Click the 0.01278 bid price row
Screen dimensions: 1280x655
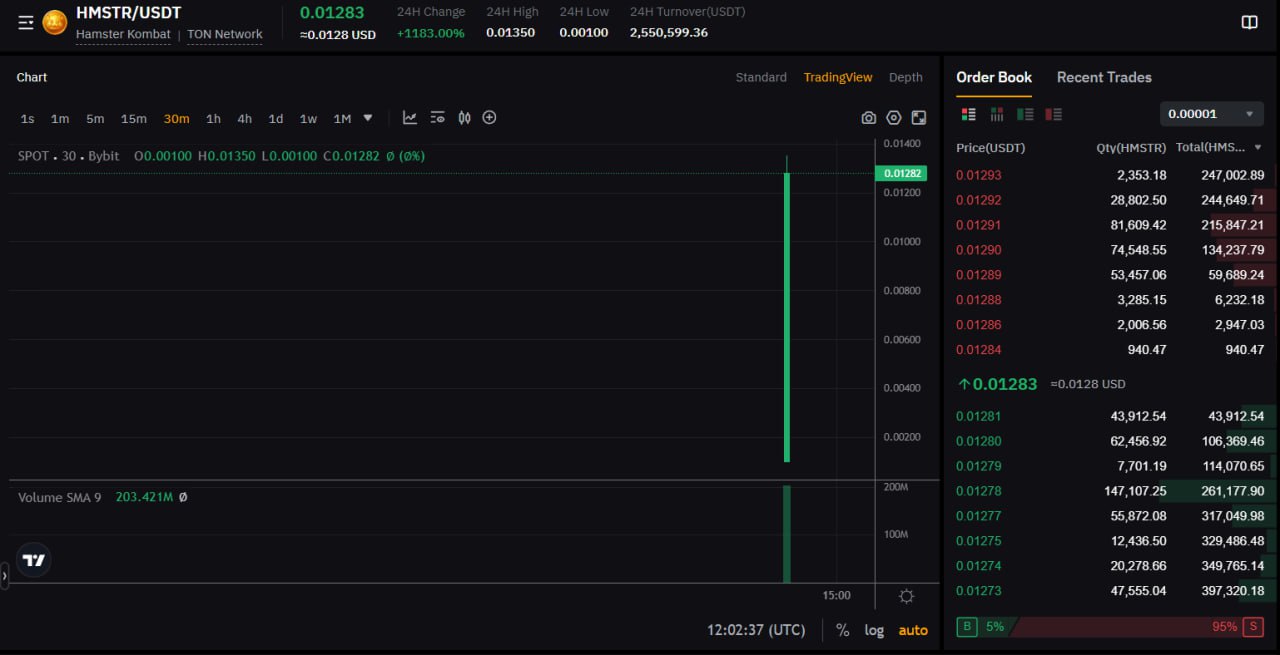[978, 491]
